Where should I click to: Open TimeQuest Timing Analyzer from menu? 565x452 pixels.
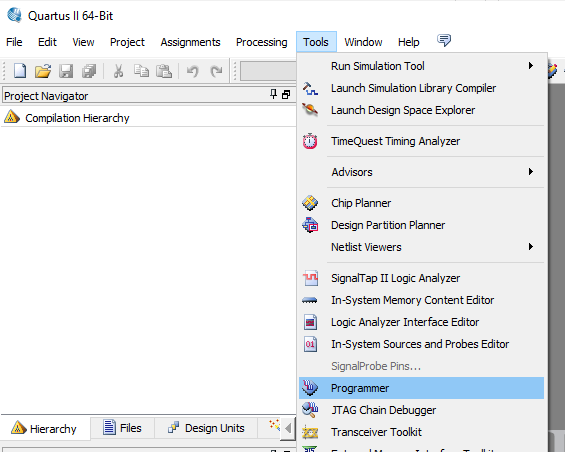coord(421,141)
